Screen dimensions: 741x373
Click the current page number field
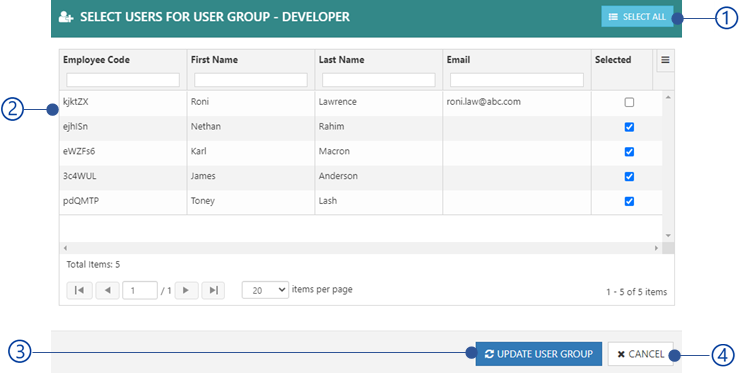[140, 290]
